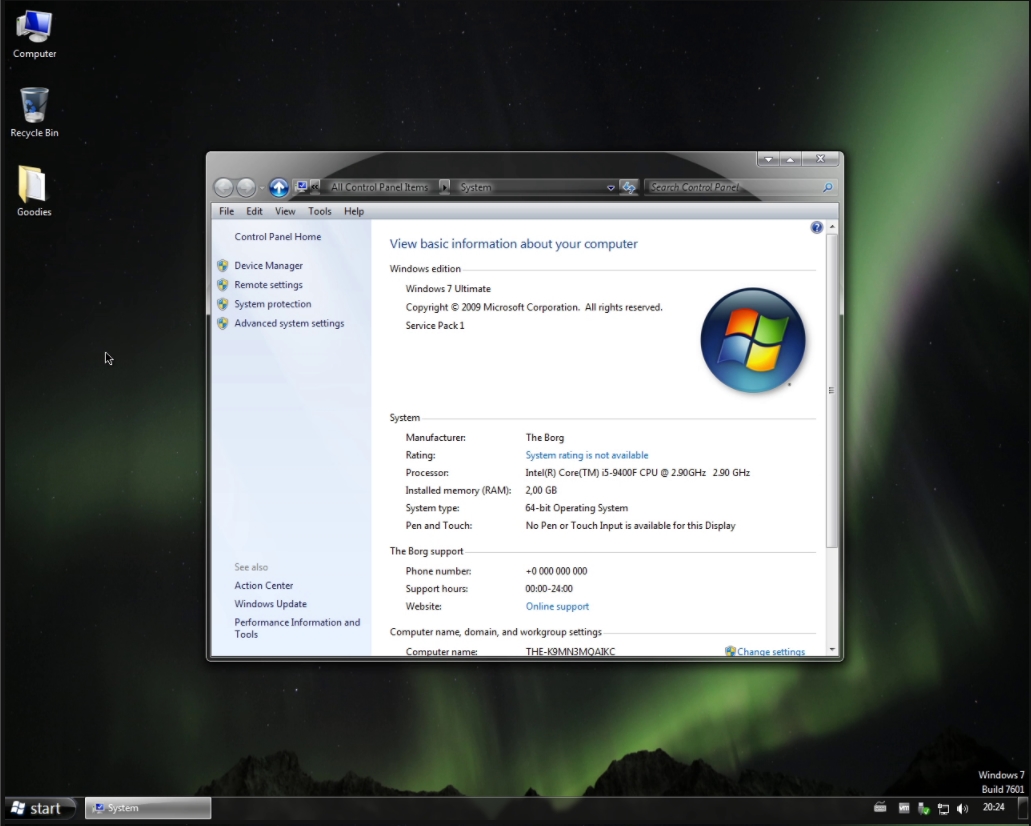Screen dimensions: 1031x826
Task: Click shield icon beside System protection
Action: coord(222,304)
